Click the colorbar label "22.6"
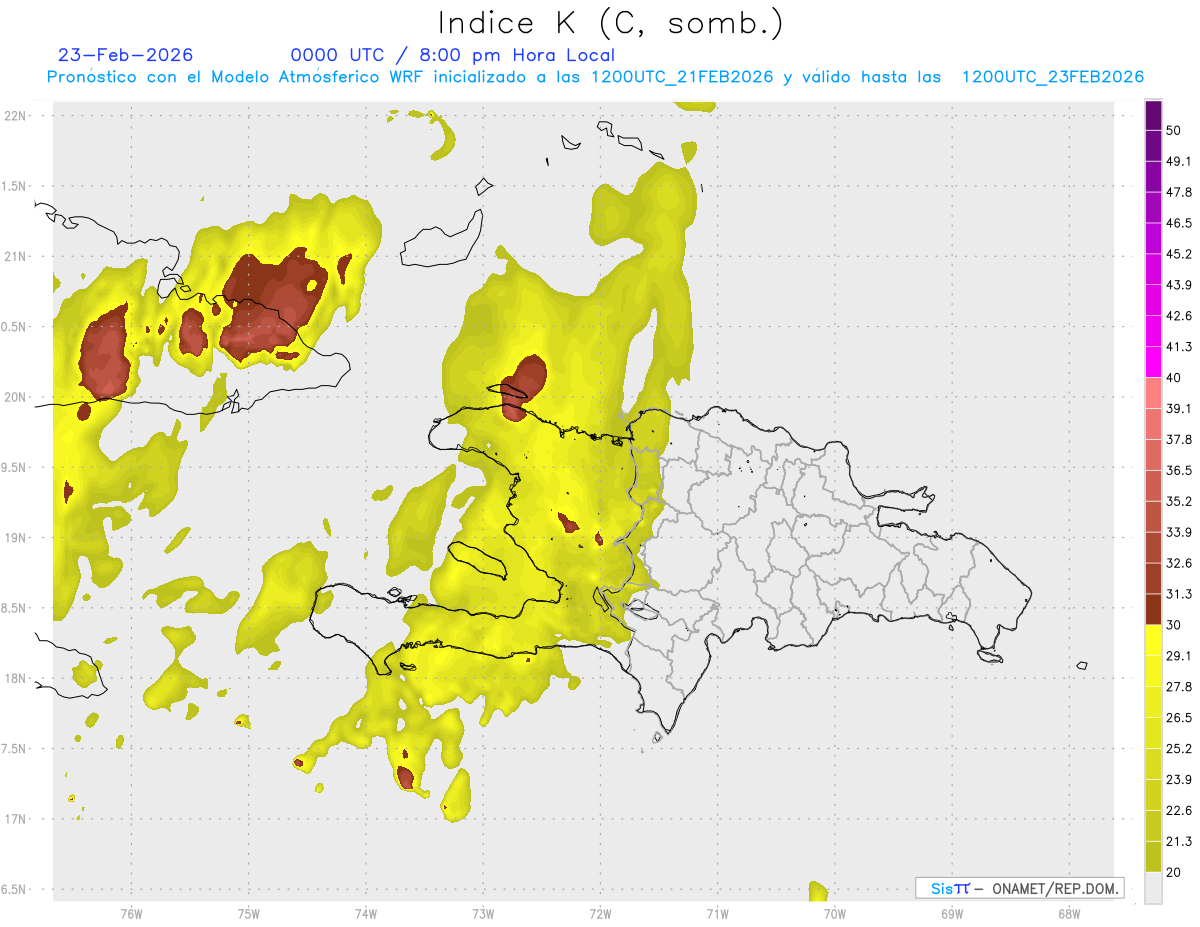The width and height of the screenshot is (1200, 927). click(1179, 811)
